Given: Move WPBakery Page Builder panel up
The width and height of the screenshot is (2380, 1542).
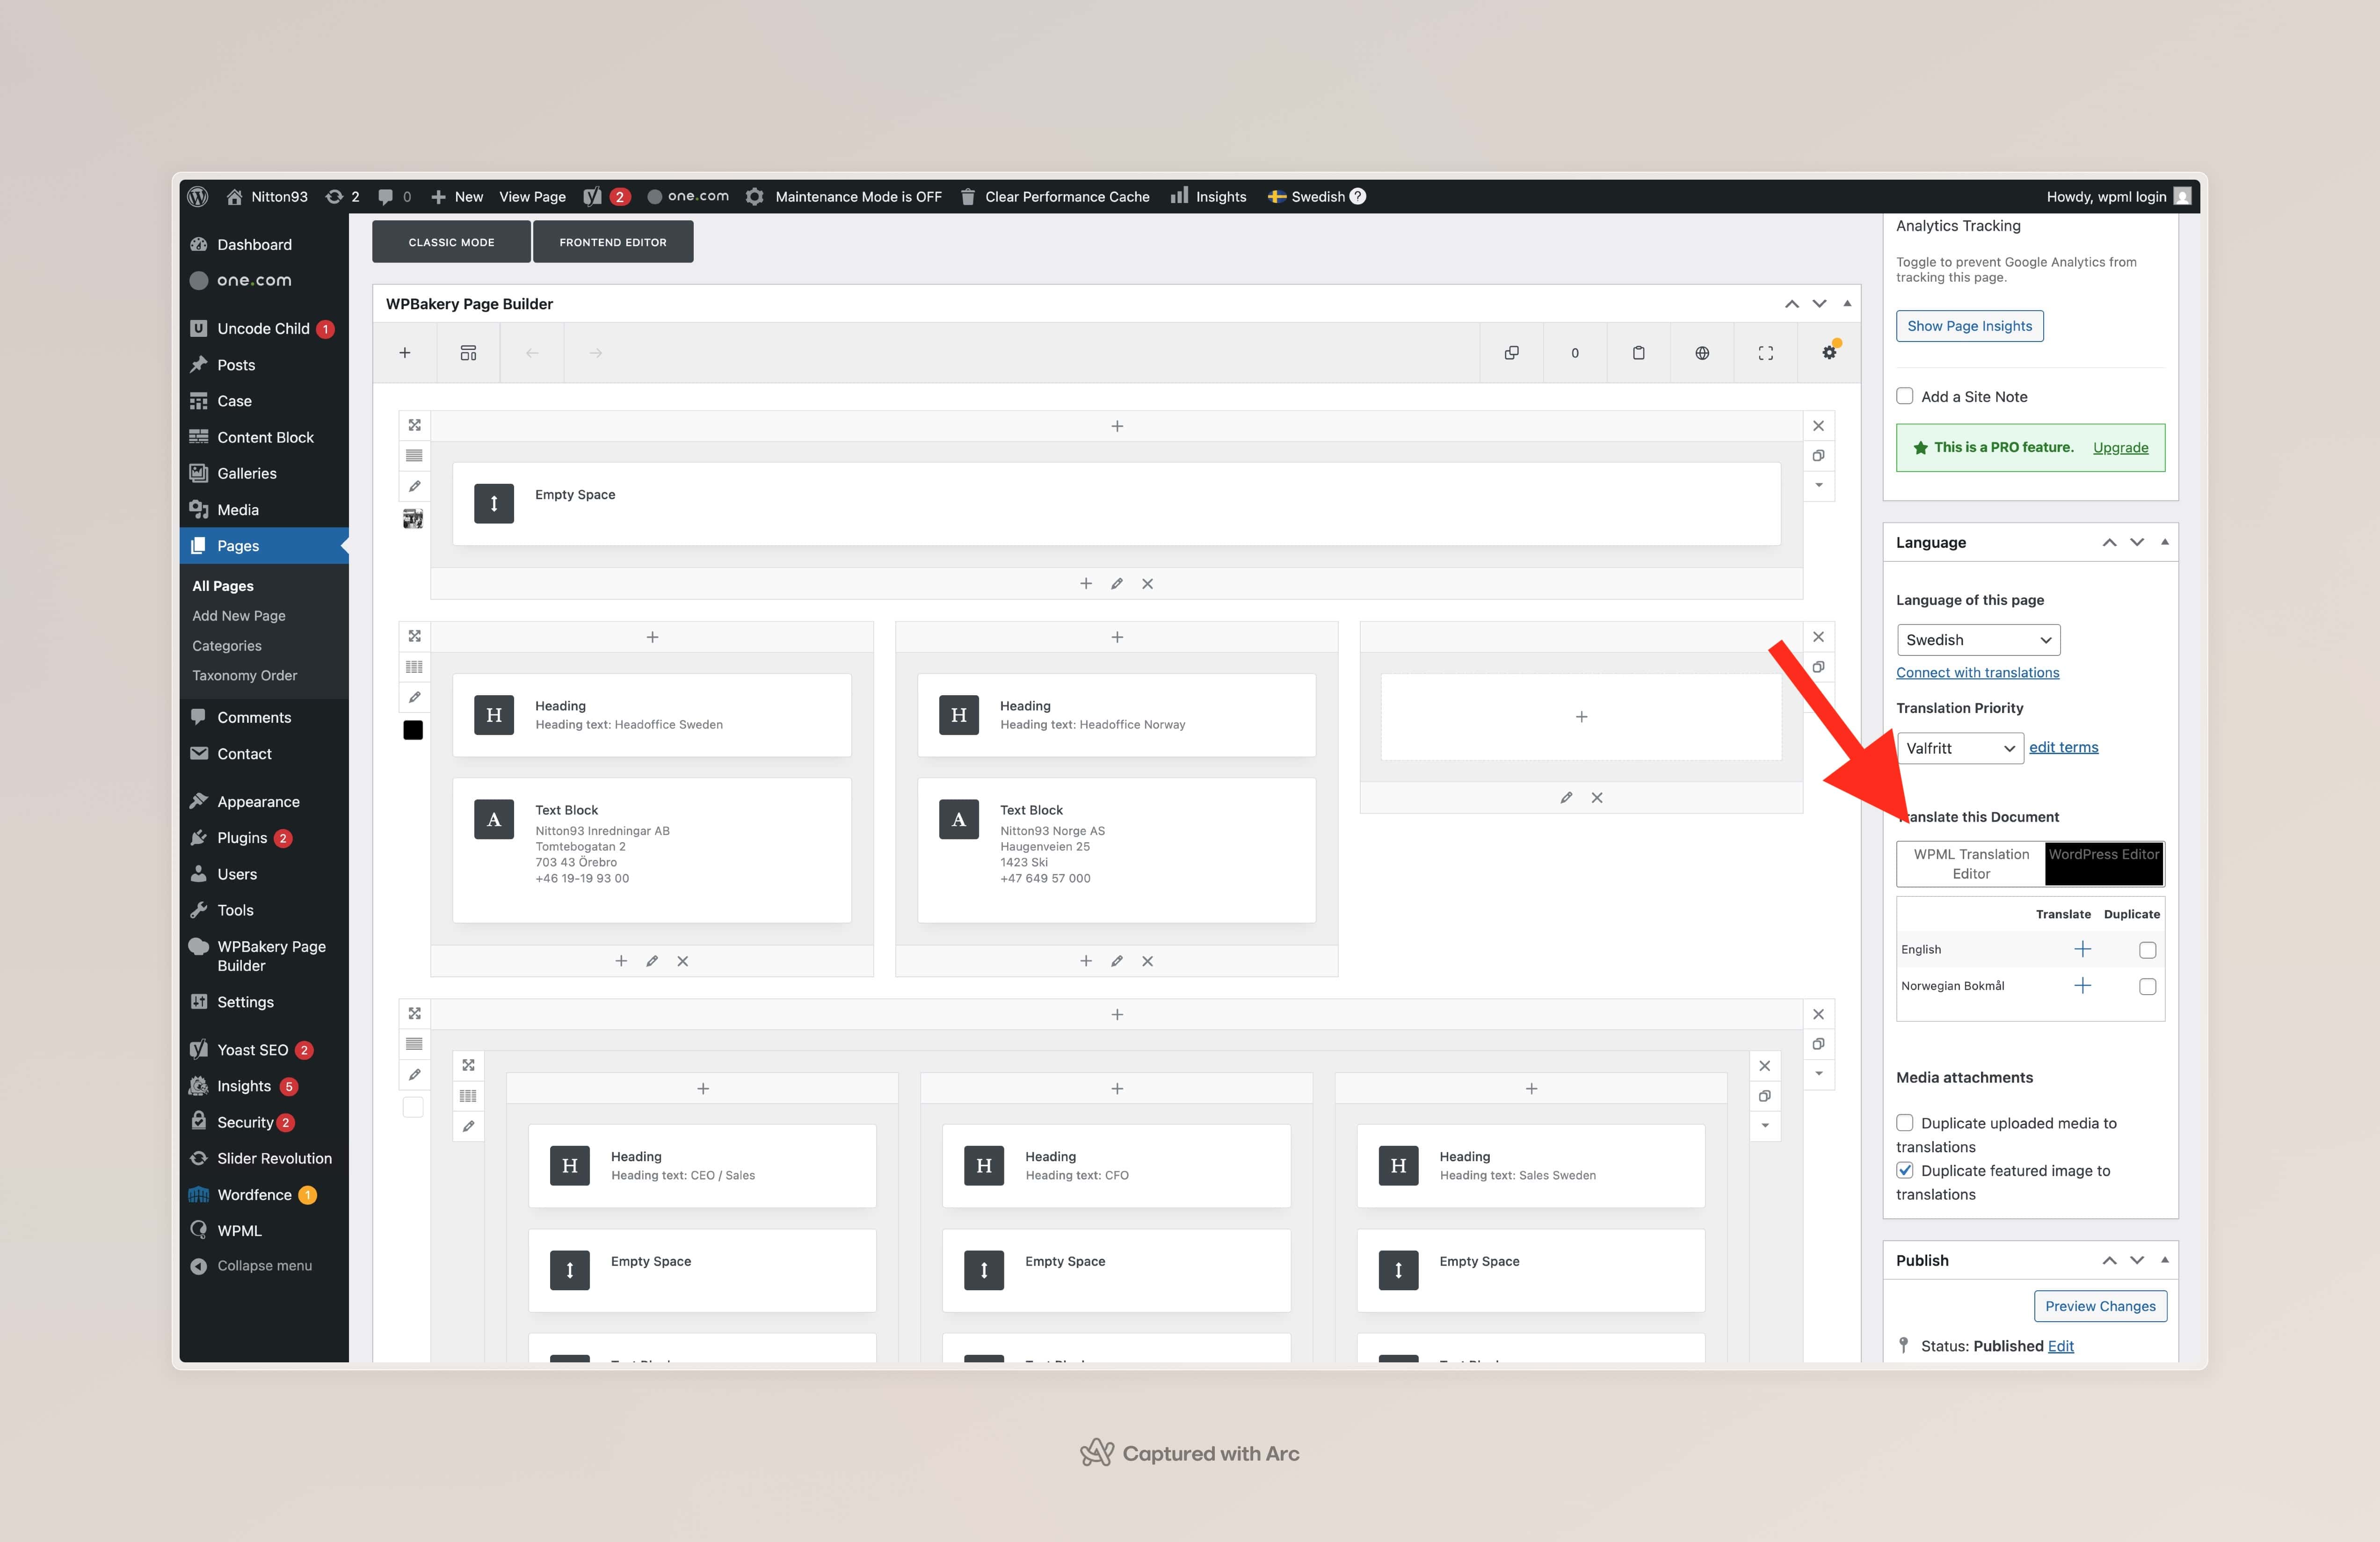Looking at the screenshot, I should [x=1791, y=303].
